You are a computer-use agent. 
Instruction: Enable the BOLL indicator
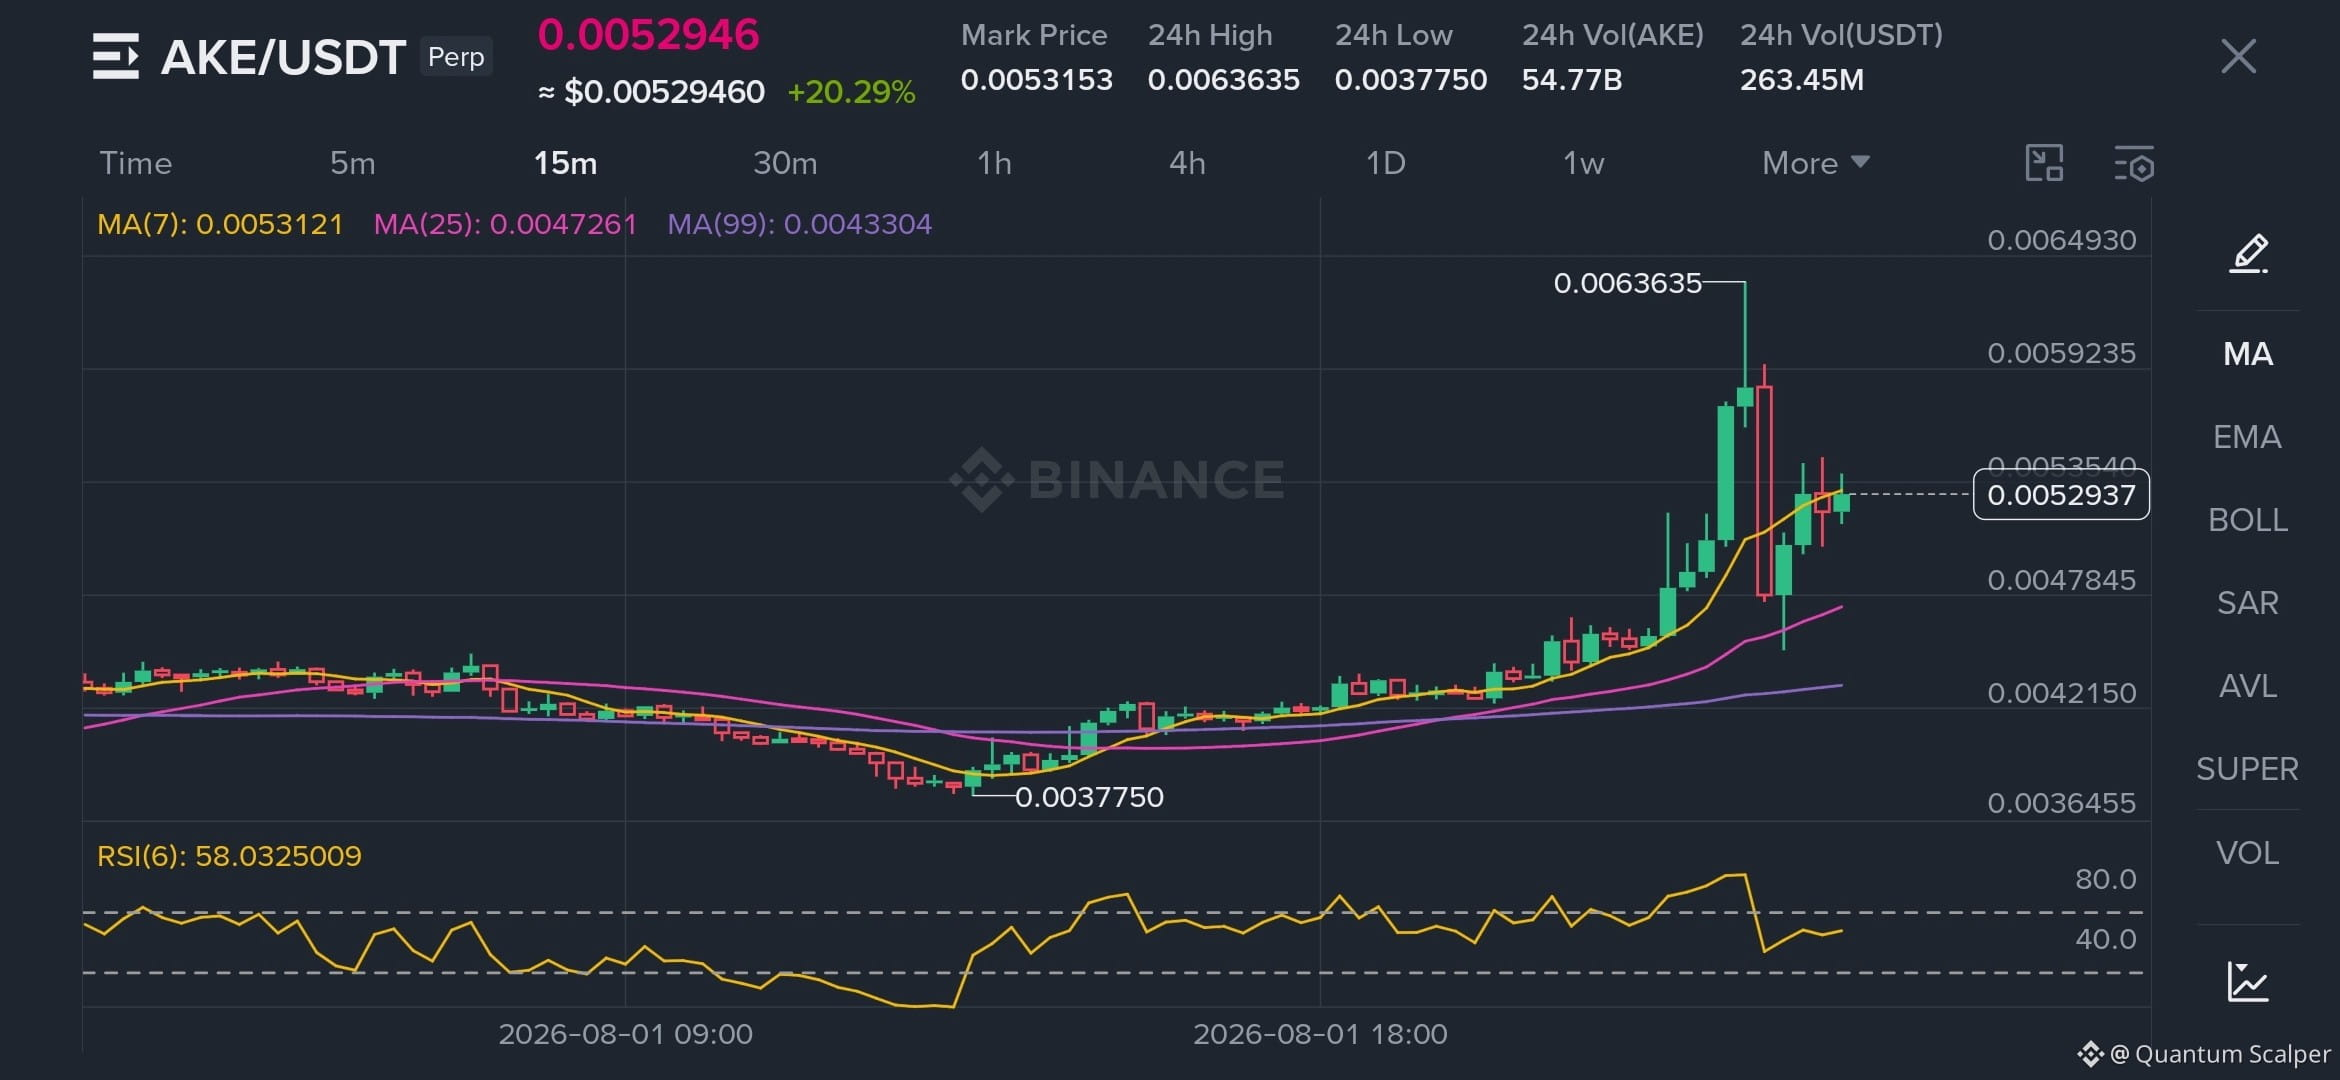click(x=2248, y=520)
